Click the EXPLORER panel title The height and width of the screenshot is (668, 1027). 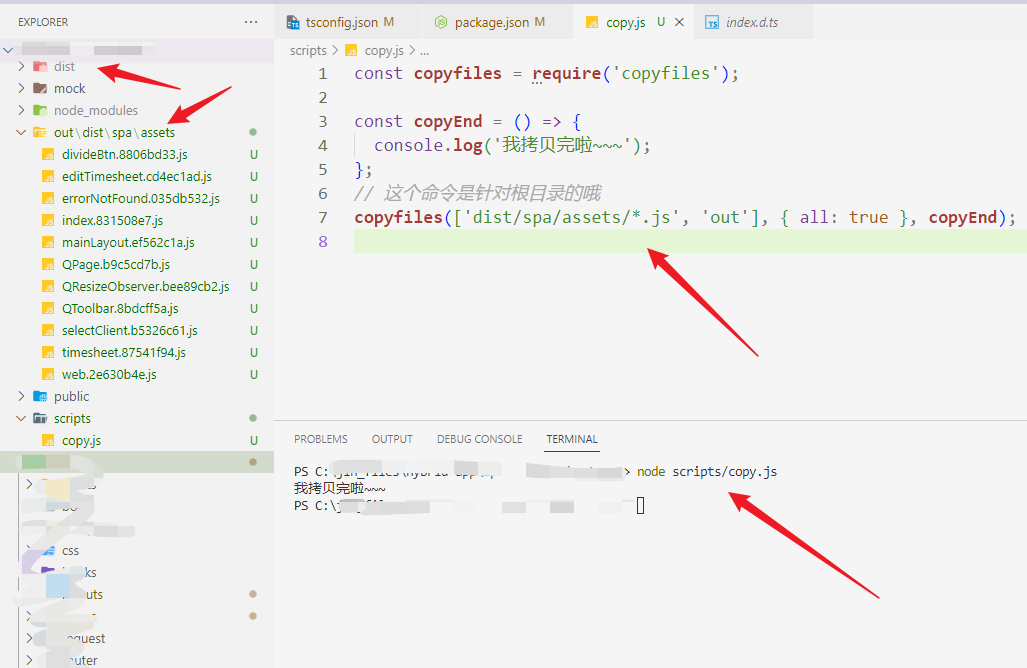tap(43, 22)
